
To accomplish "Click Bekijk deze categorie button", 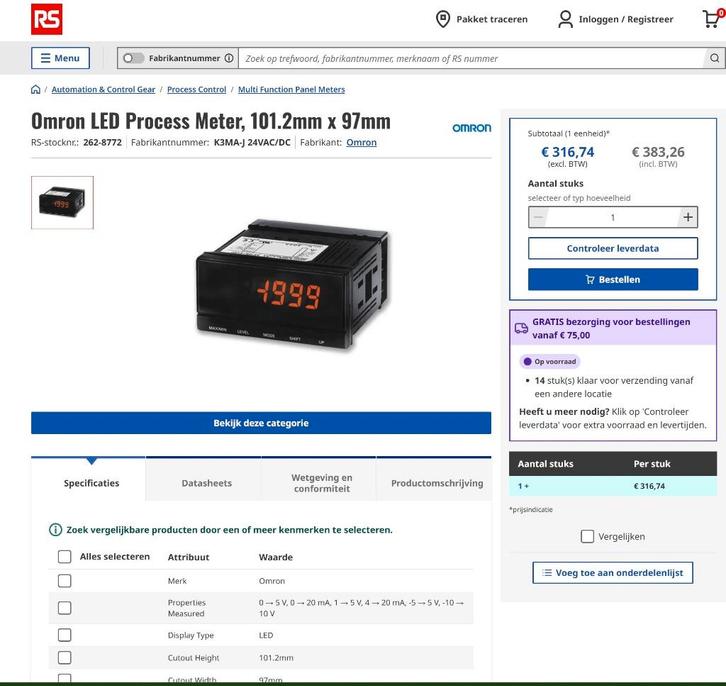I will point(261,423).
